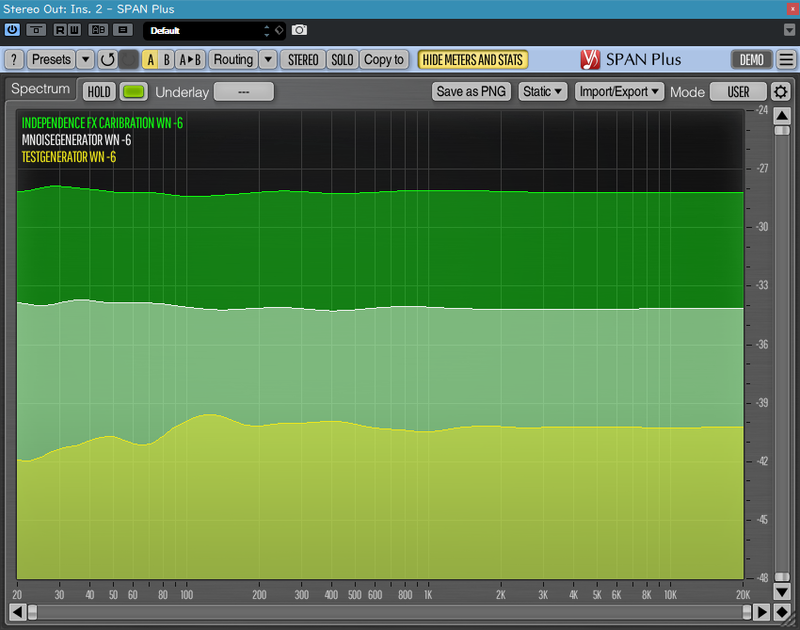
Task: Click the host bypass button beside power
Action: pos(36,30)
